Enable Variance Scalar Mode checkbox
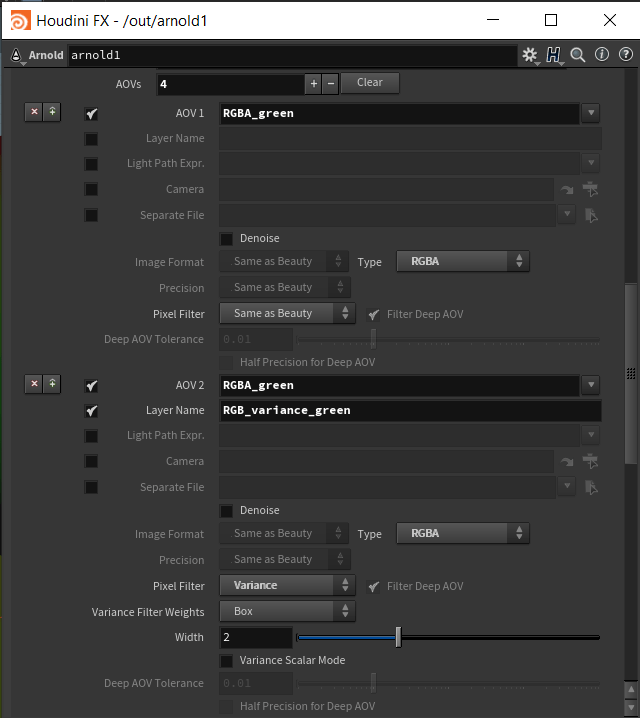 pos(226,661)
